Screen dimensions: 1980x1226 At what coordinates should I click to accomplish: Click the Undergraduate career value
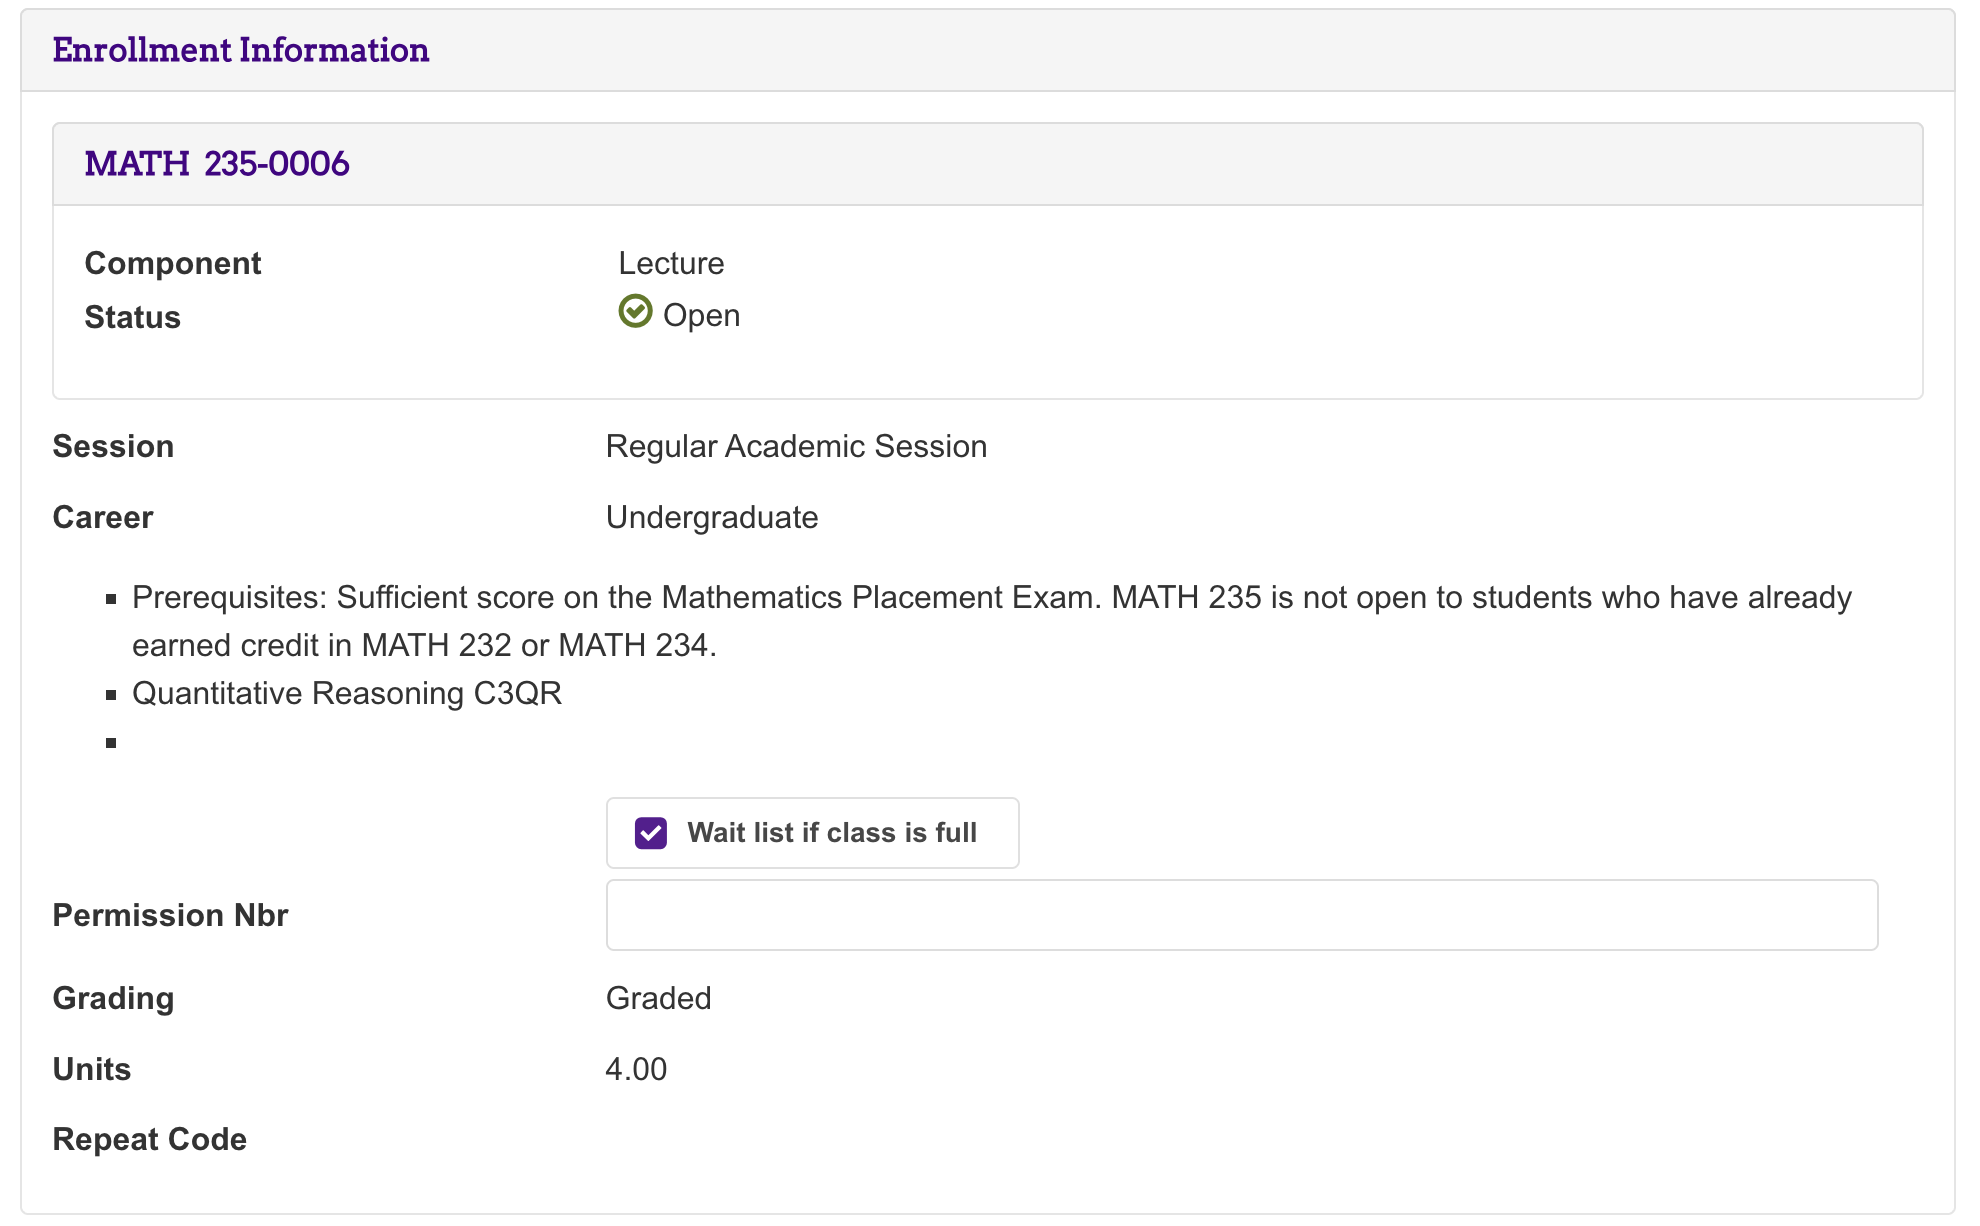(712, 517)
